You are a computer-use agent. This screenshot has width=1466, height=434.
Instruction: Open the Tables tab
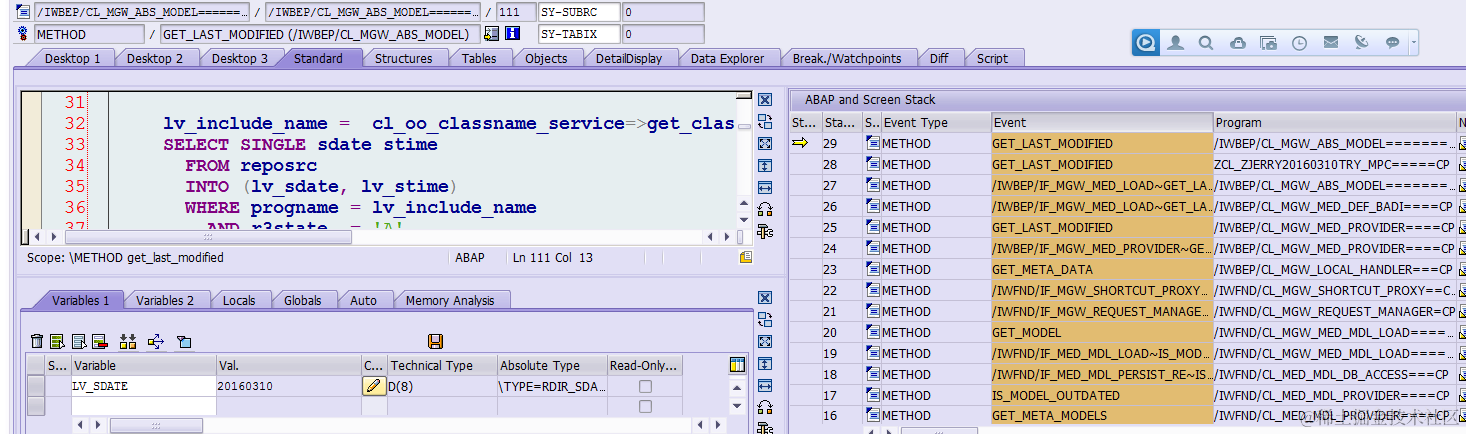tap(479, 58)
